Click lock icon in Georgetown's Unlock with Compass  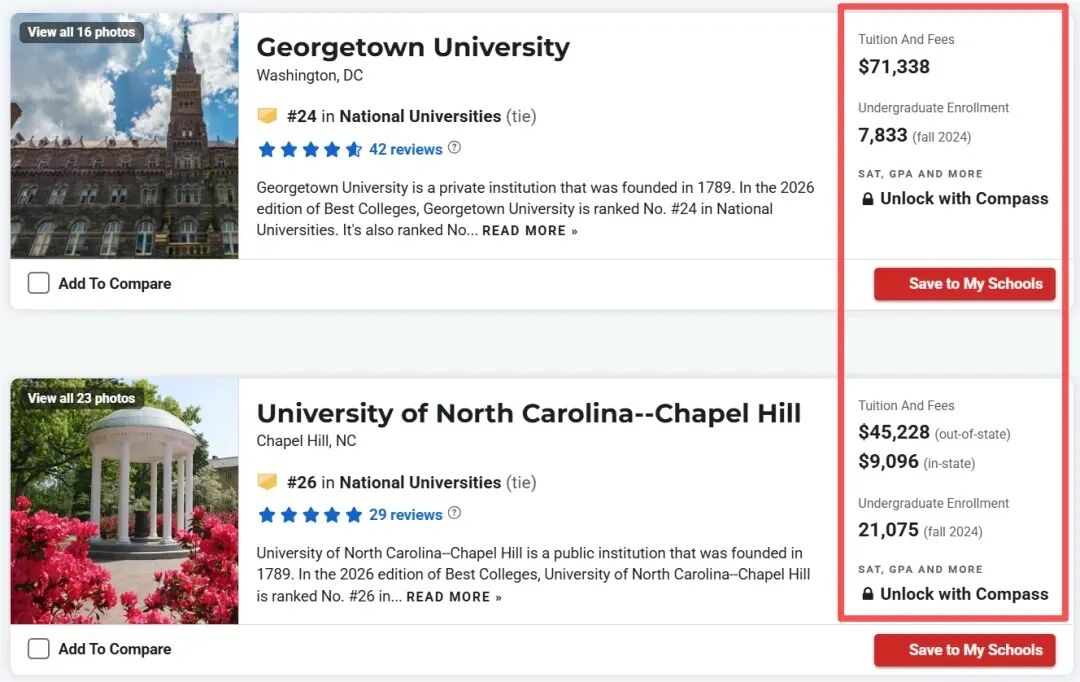pos(868,199)
